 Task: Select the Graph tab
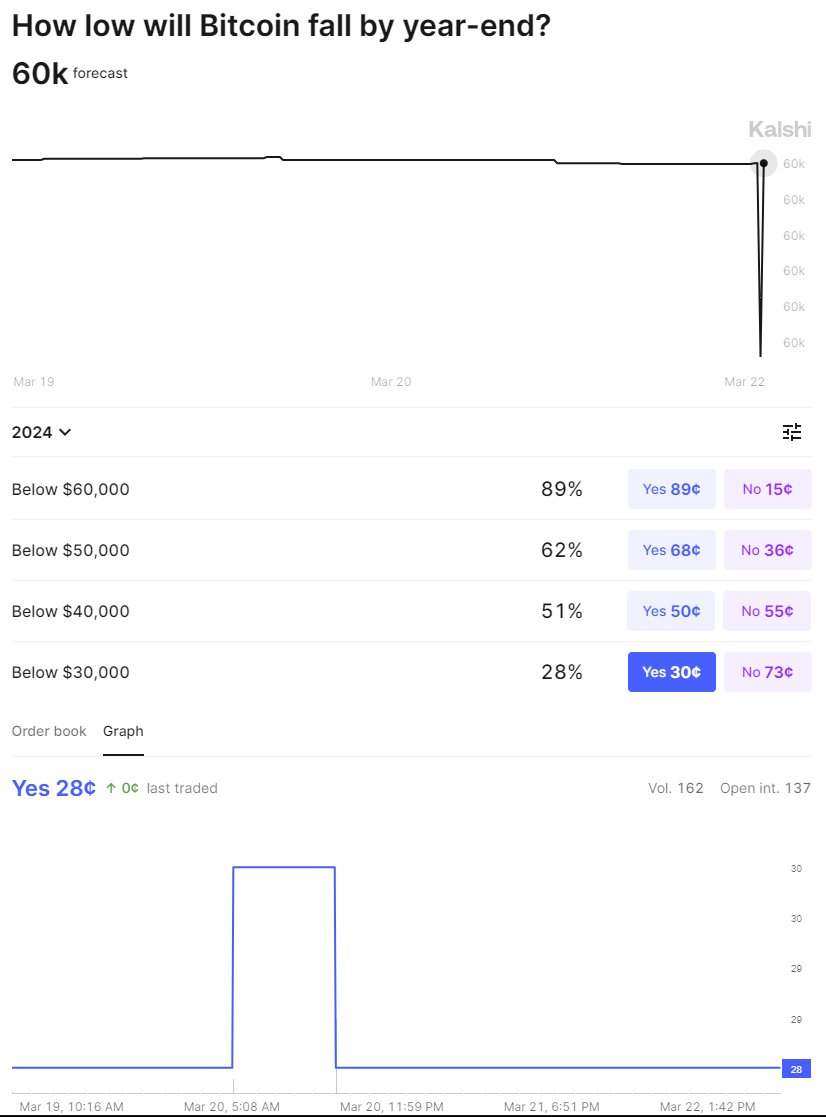pyautogui.click(x=123, y=731)
